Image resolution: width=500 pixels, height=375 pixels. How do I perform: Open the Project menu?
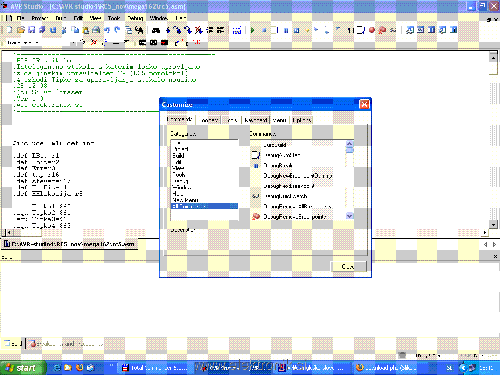[x=40, y=18]
